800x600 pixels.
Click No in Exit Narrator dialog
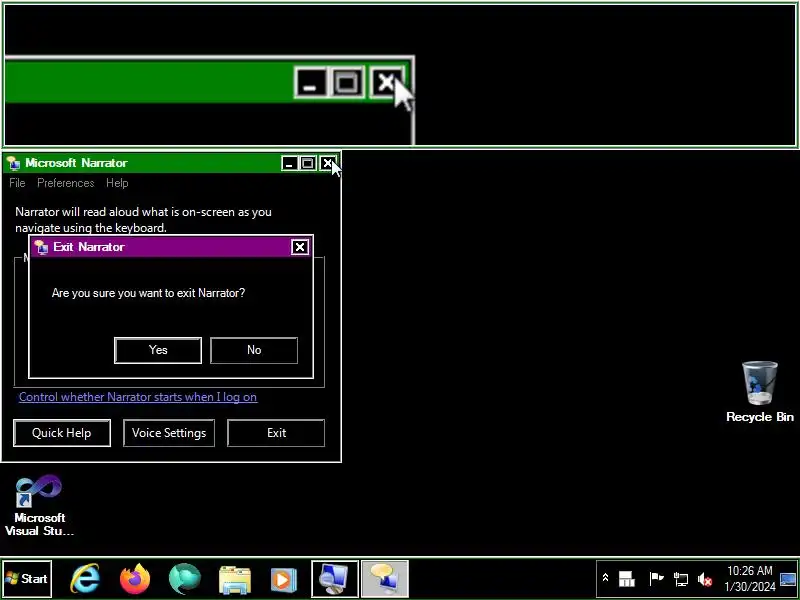[x=254, y=350]
